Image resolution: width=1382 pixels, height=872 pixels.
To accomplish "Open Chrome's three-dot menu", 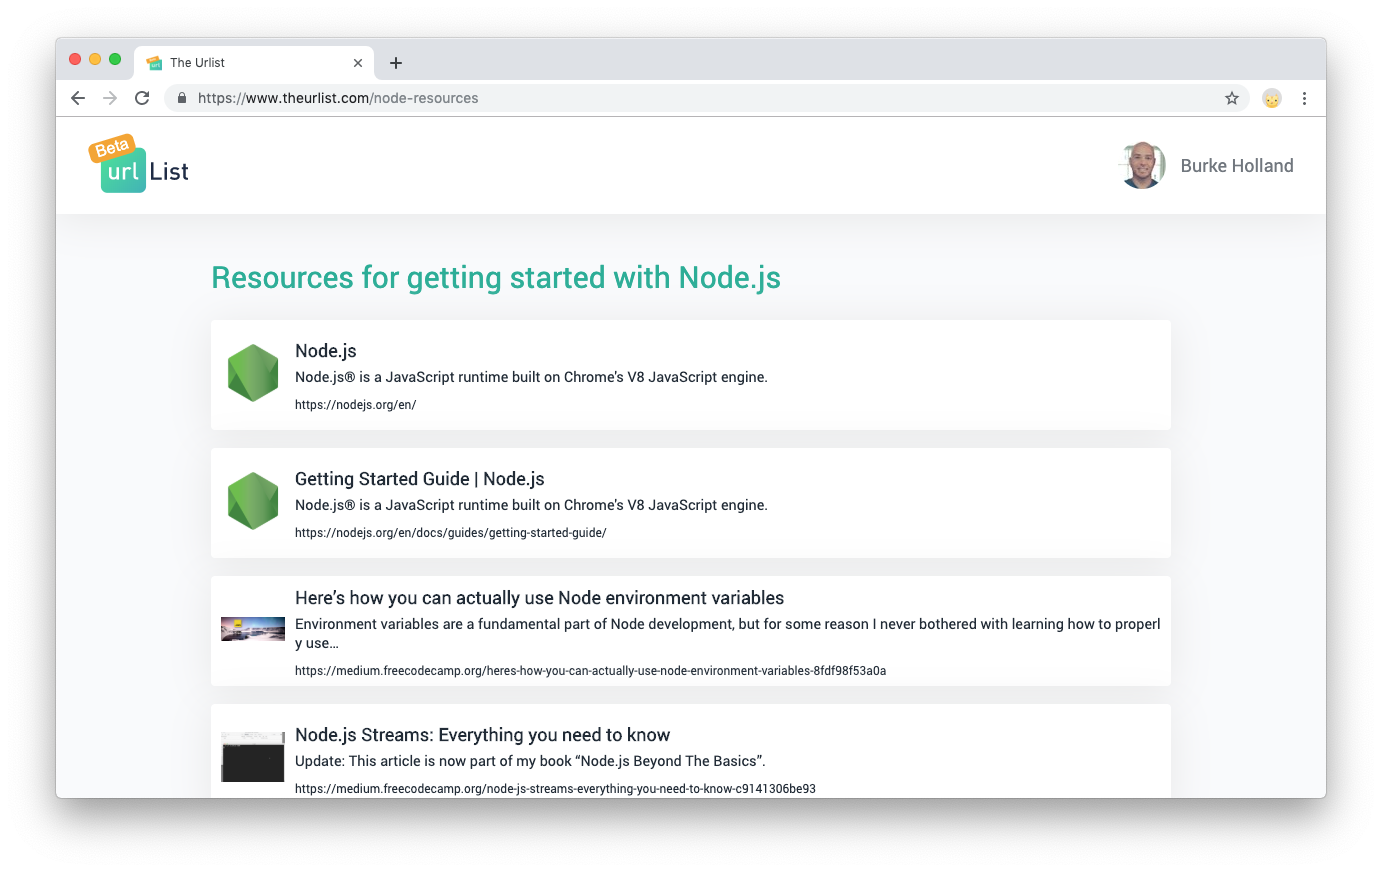I will click(1304, 98).
